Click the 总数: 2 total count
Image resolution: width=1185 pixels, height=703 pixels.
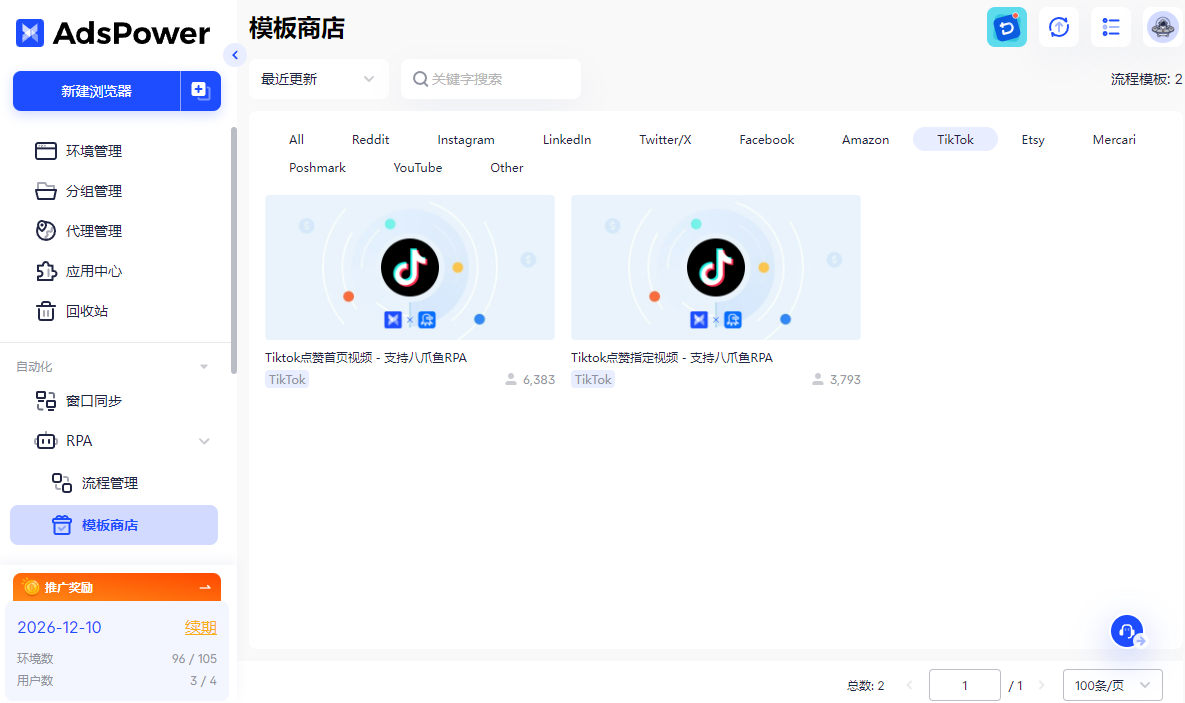click(865, 686)
